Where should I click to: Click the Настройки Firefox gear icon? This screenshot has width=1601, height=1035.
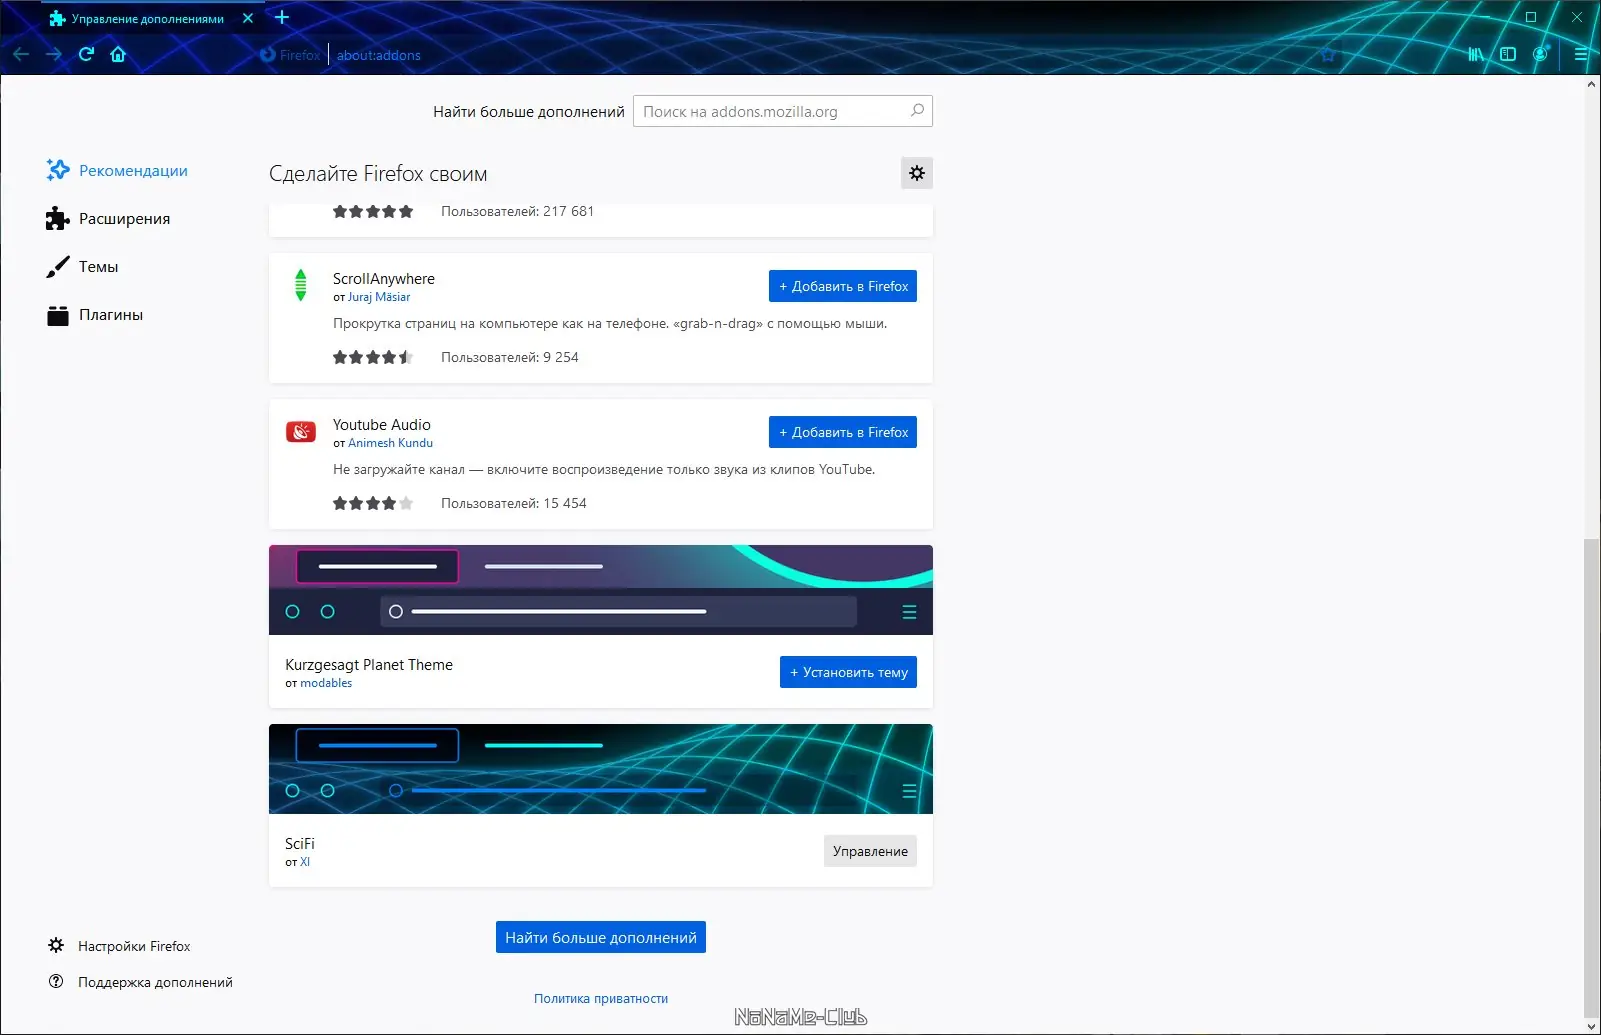click(x=56, y=945)
